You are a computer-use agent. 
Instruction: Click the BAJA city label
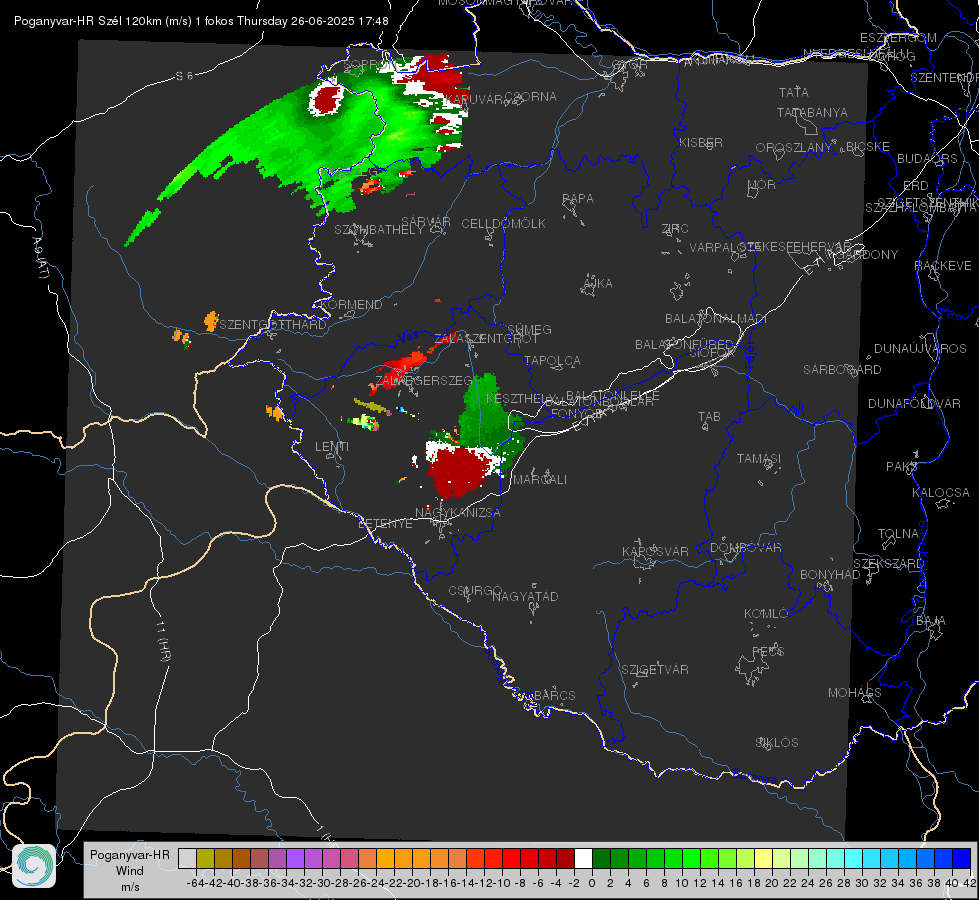(x=931, y=621)
